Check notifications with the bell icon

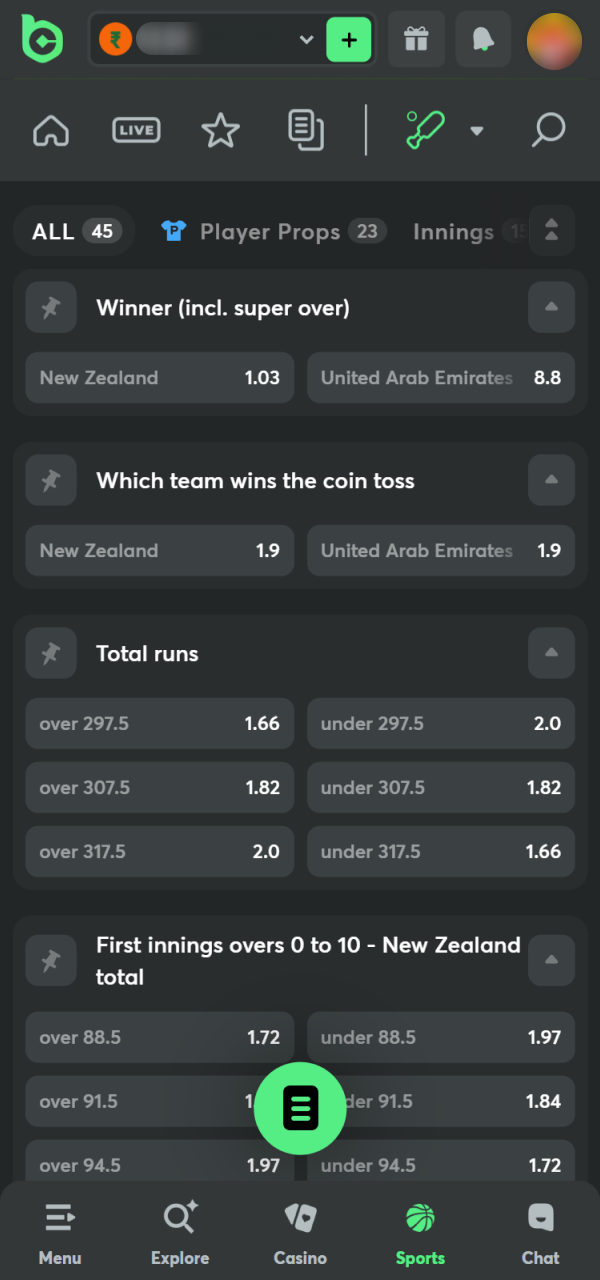click(x=483, y=39)
